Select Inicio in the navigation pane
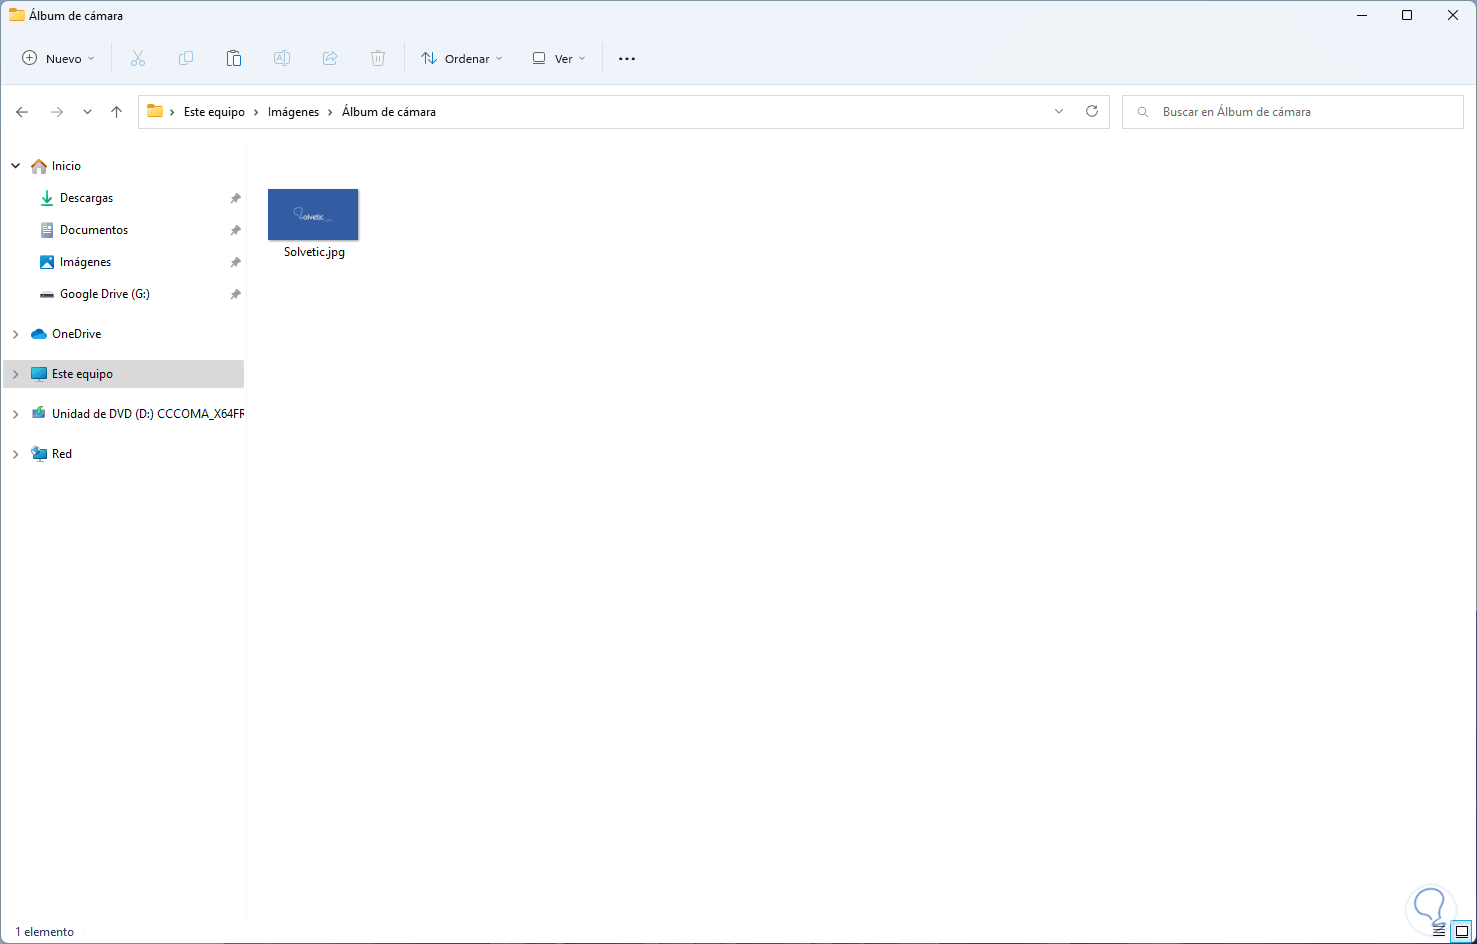 pyautogui.click(x=66, y=166)
